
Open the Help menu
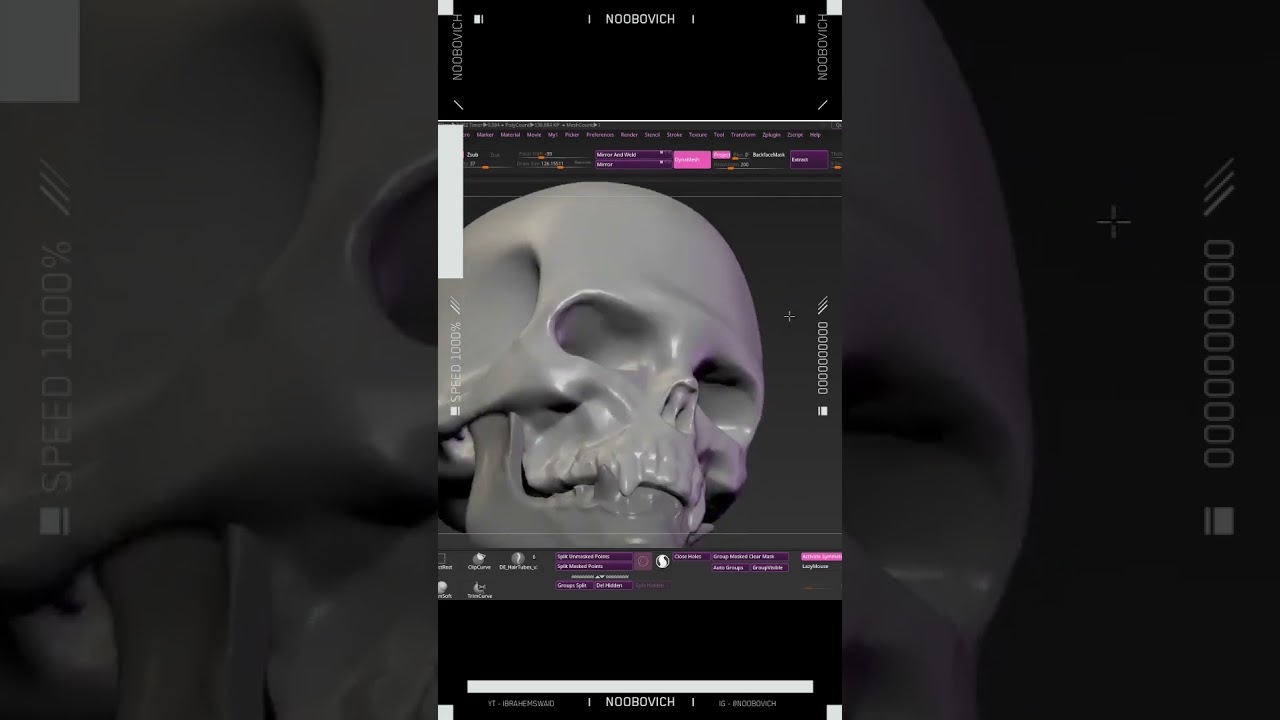click(815, 134)
